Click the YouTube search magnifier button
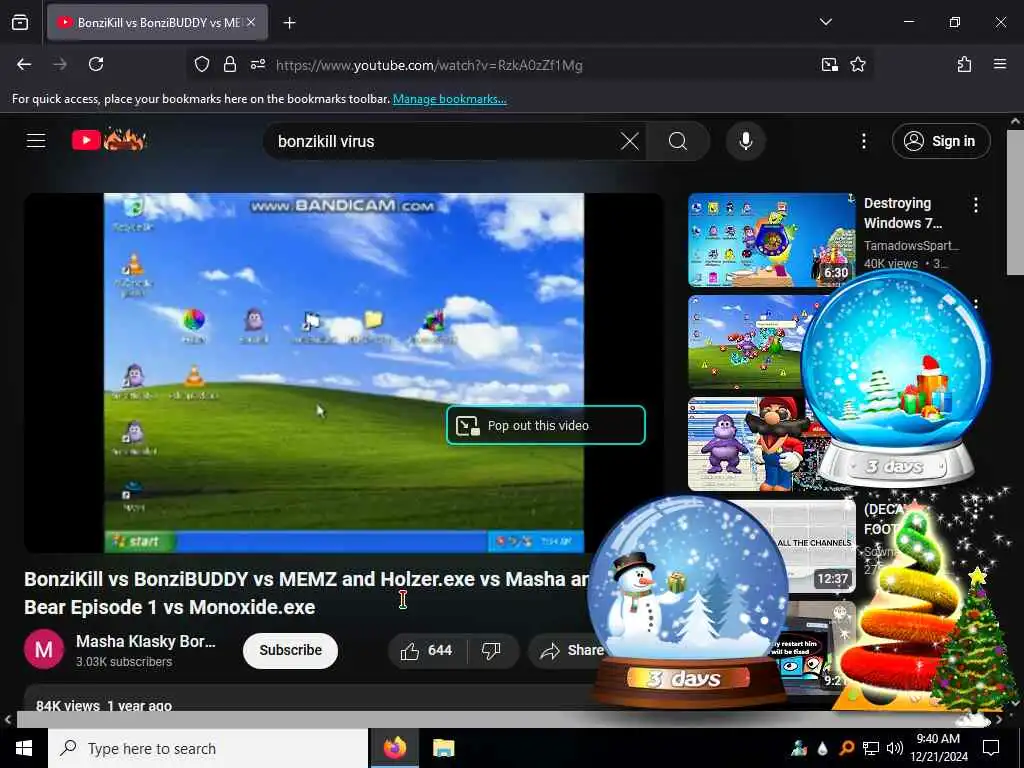1024x768 pixels. [x=678, y=141]
